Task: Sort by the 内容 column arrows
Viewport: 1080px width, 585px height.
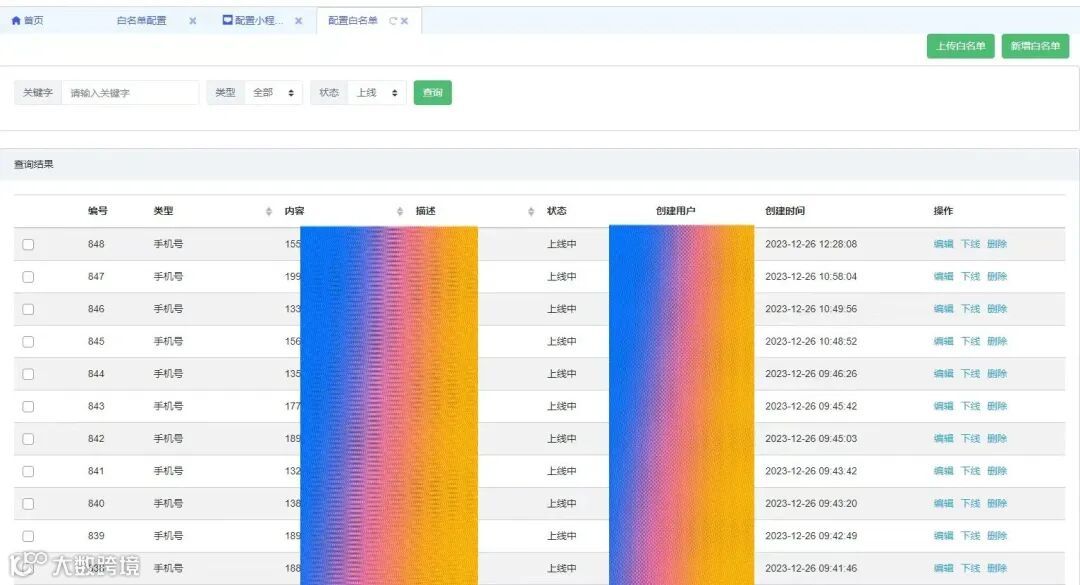Action: tap(399, 211)
